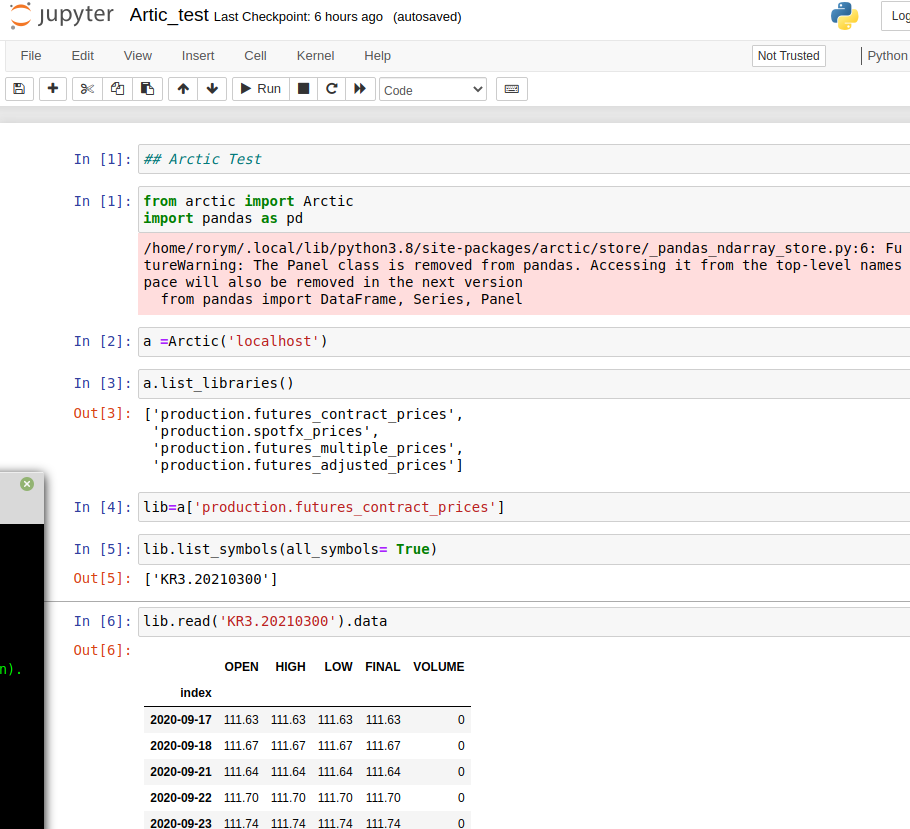Open the File menu
The width and height of the screenshot is (910, 829).
point(30,55)
